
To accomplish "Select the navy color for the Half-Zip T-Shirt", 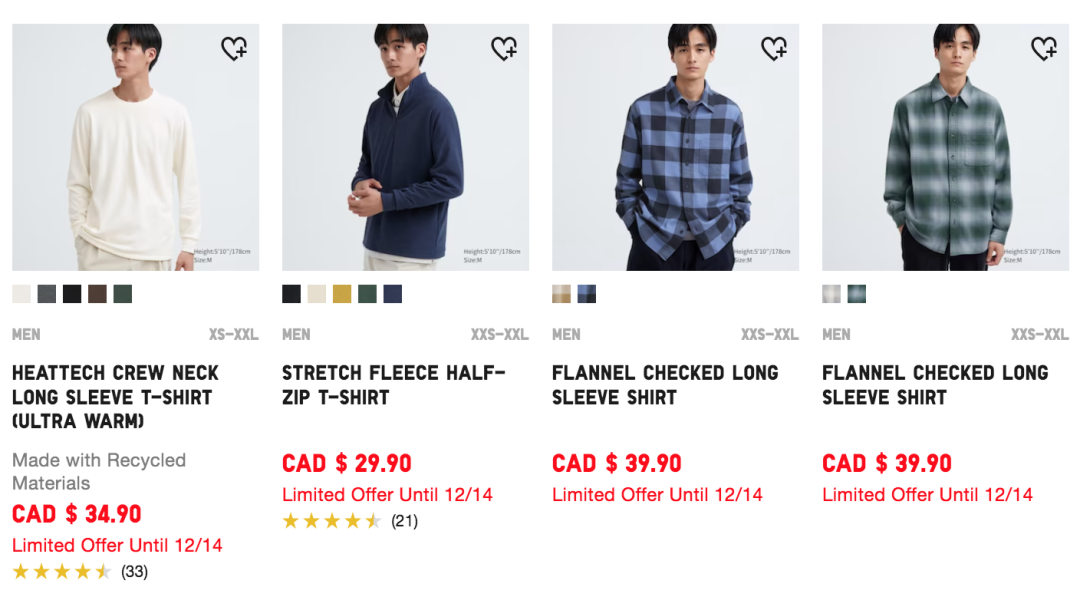I will pos(392,293).
